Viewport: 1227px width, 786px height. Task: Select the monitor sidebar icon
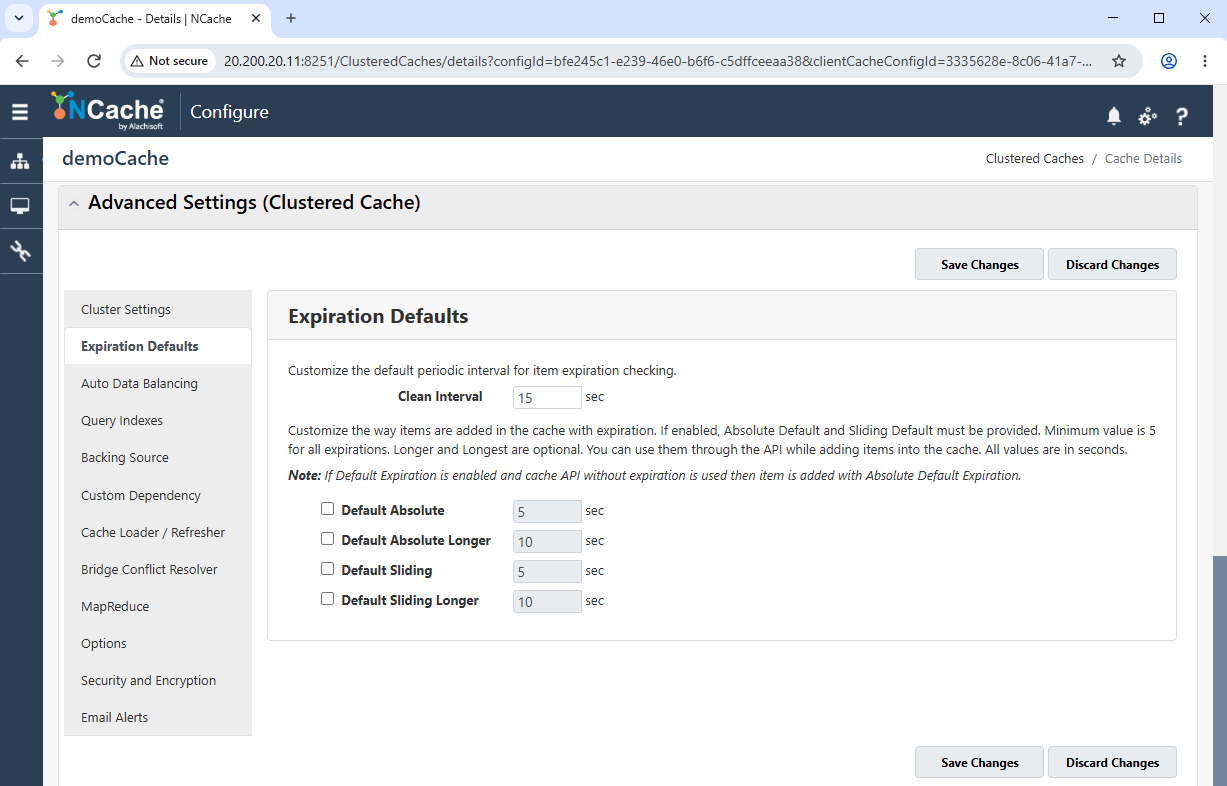(x=20, y=206)
